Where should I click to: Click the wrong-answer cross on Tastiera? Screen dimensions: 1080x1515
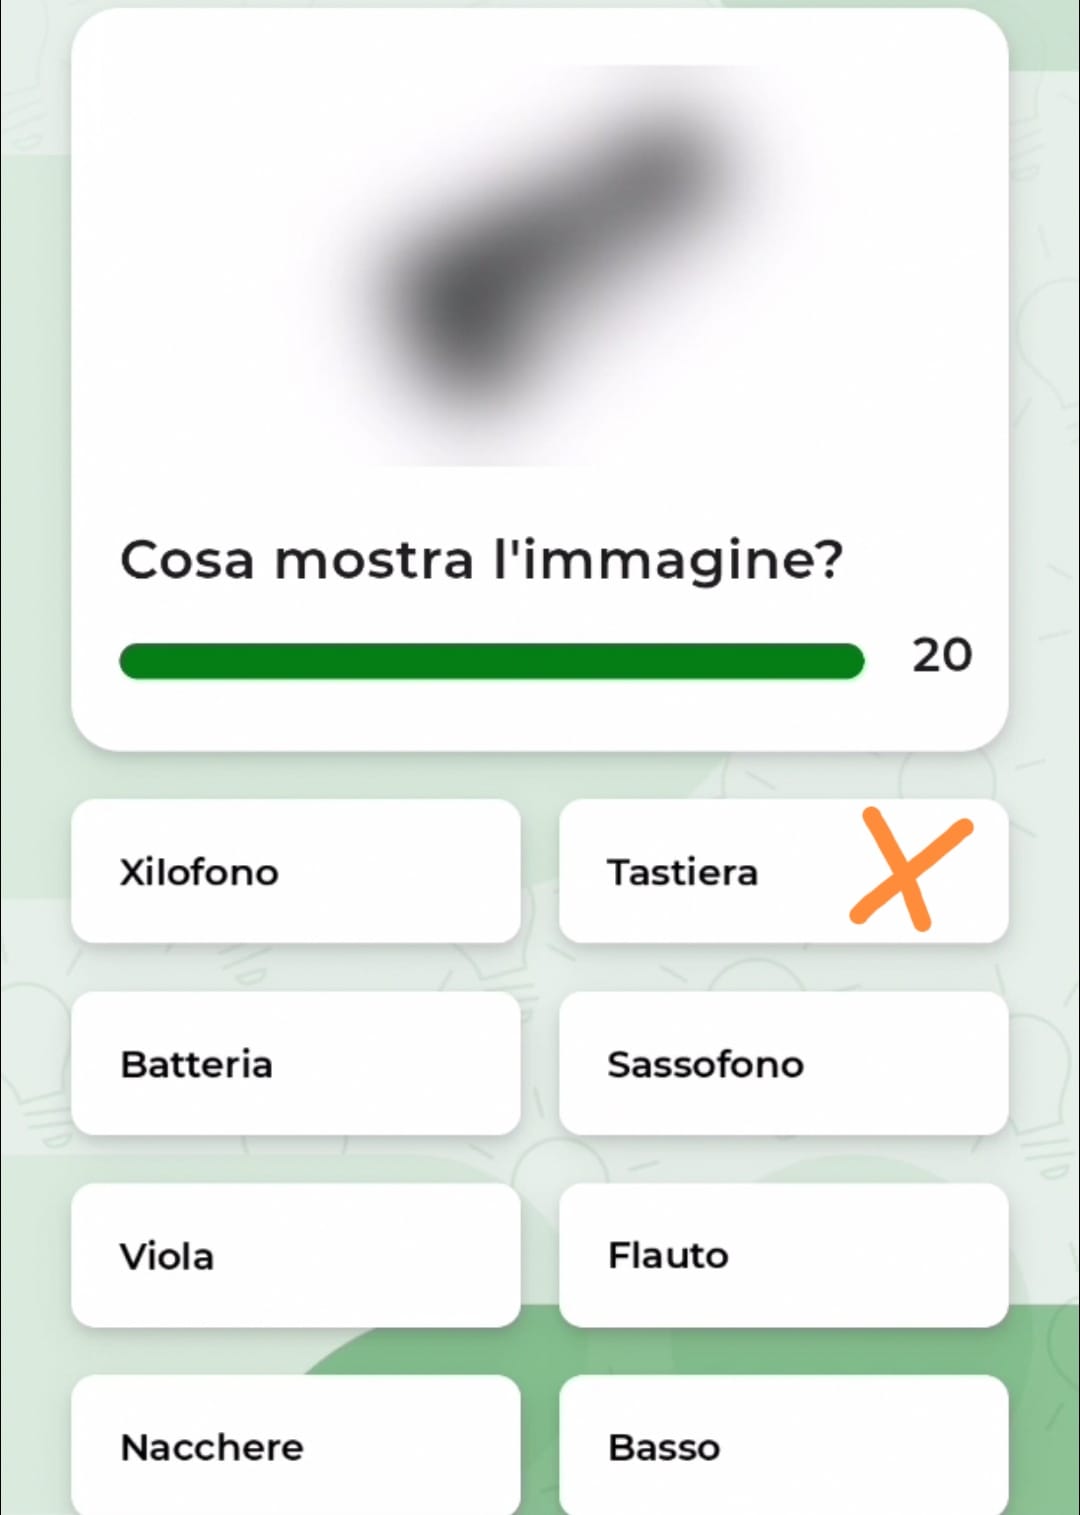click(x=909, y=869)
